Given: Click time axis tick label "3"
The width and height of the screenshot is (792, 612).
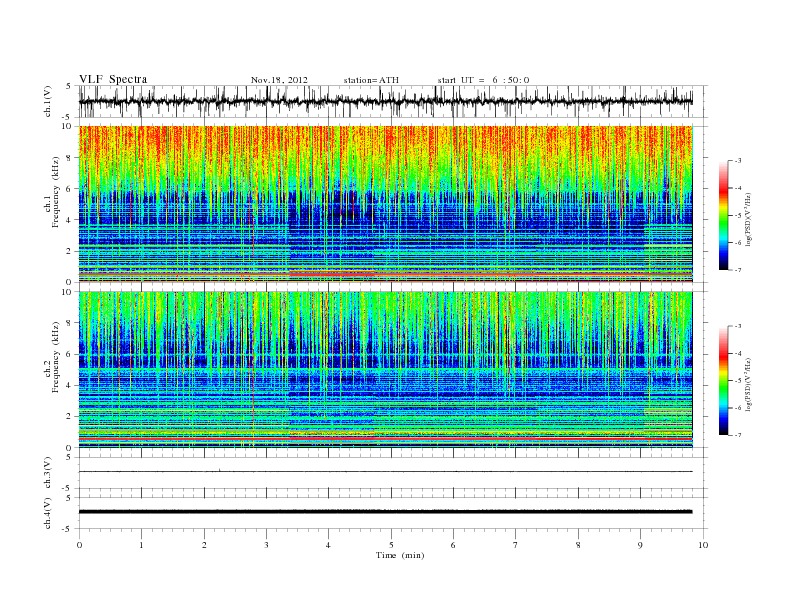Looking at the screenshot, I should click(x=266, y=545).
